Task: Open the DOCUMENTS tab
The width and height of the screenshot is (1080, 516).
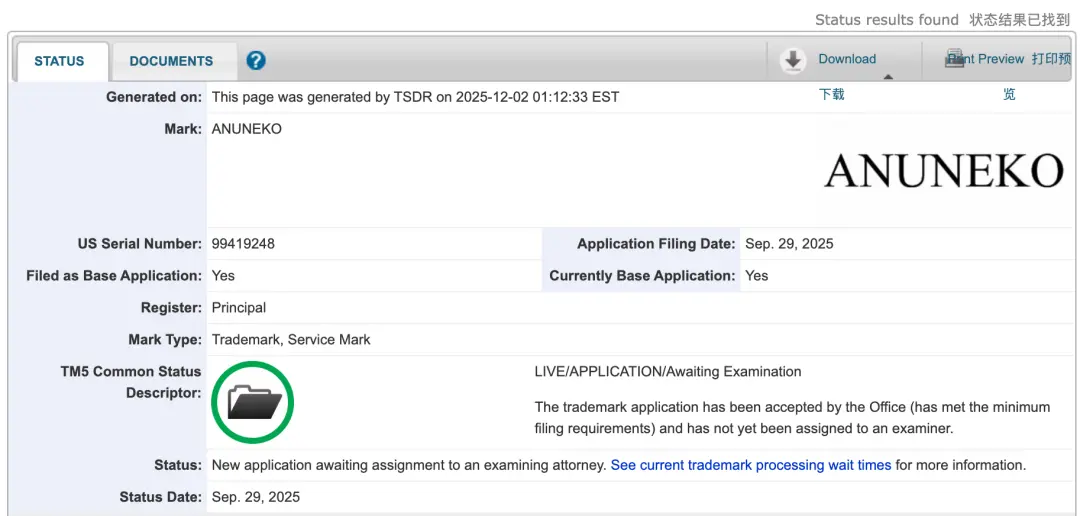Action: click(171, 61)
